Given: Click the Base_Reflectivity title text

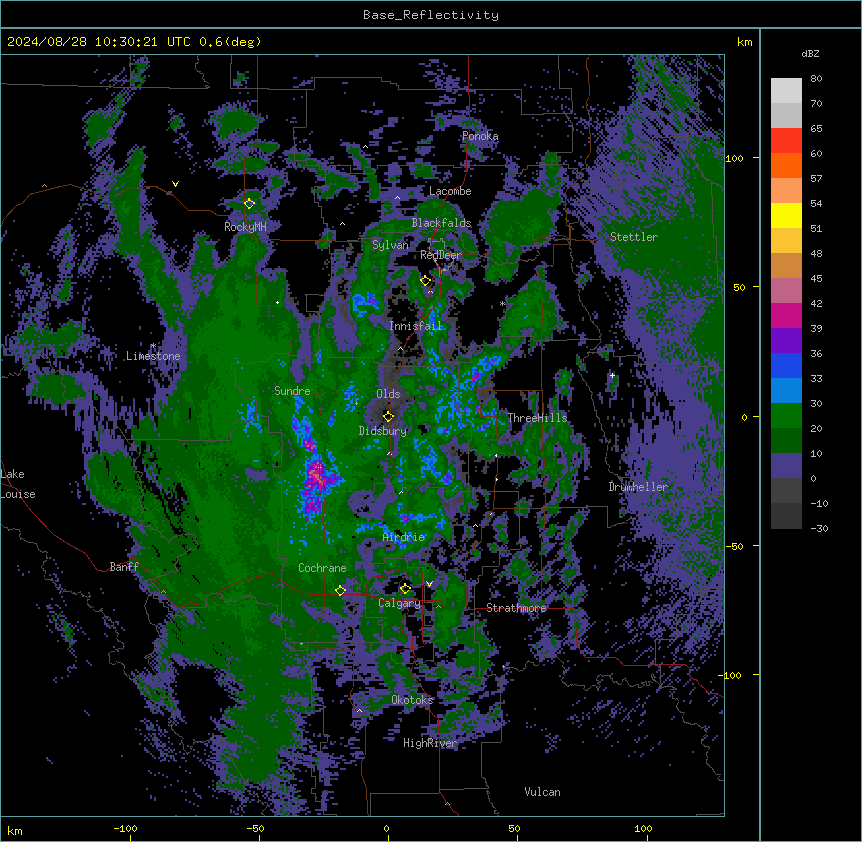Looking at the screenshot, I should pos(431,15).
